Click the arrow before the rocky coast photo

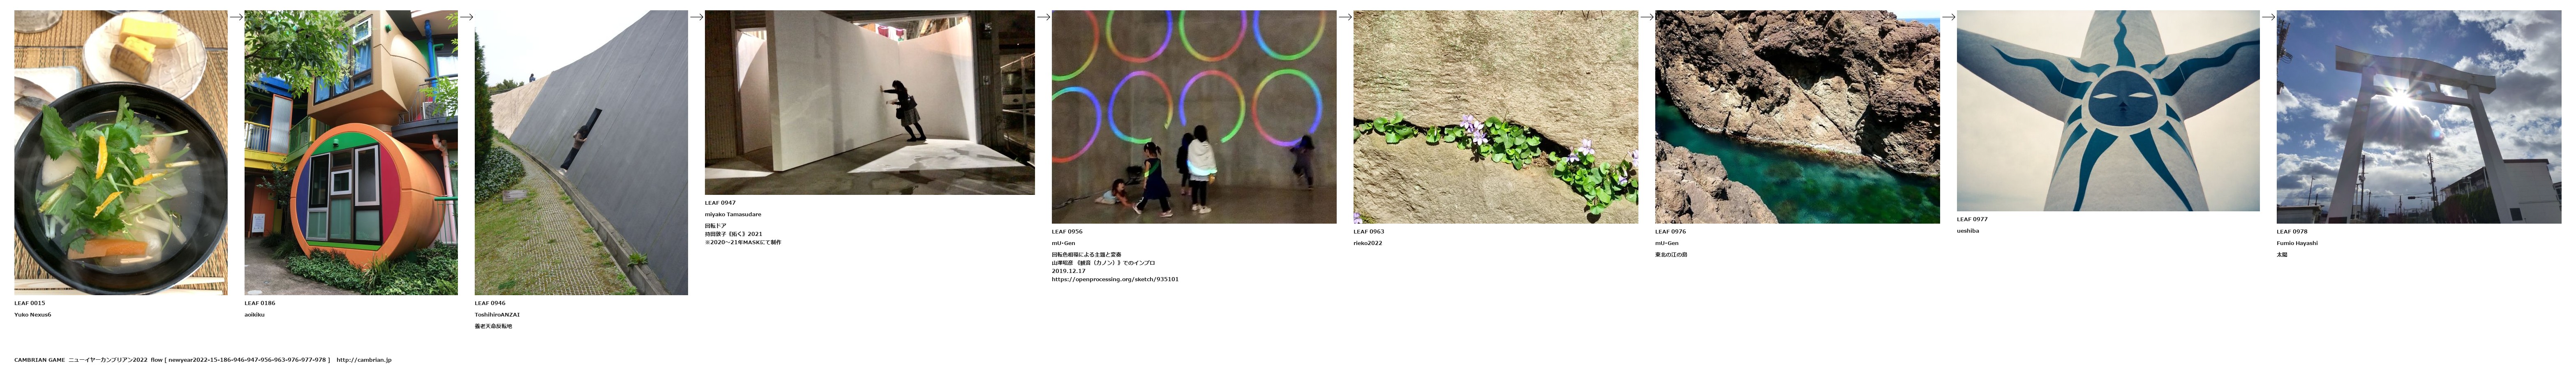click(x=1646, y=16)
